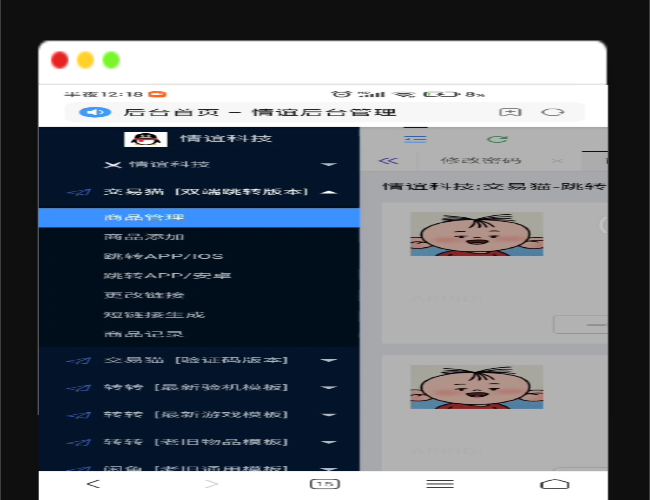Click the 情谊科技 site title text in sidebar header
Image resolution: width=650 pixels, height=500 pixels.
click(x=226, y=138)
